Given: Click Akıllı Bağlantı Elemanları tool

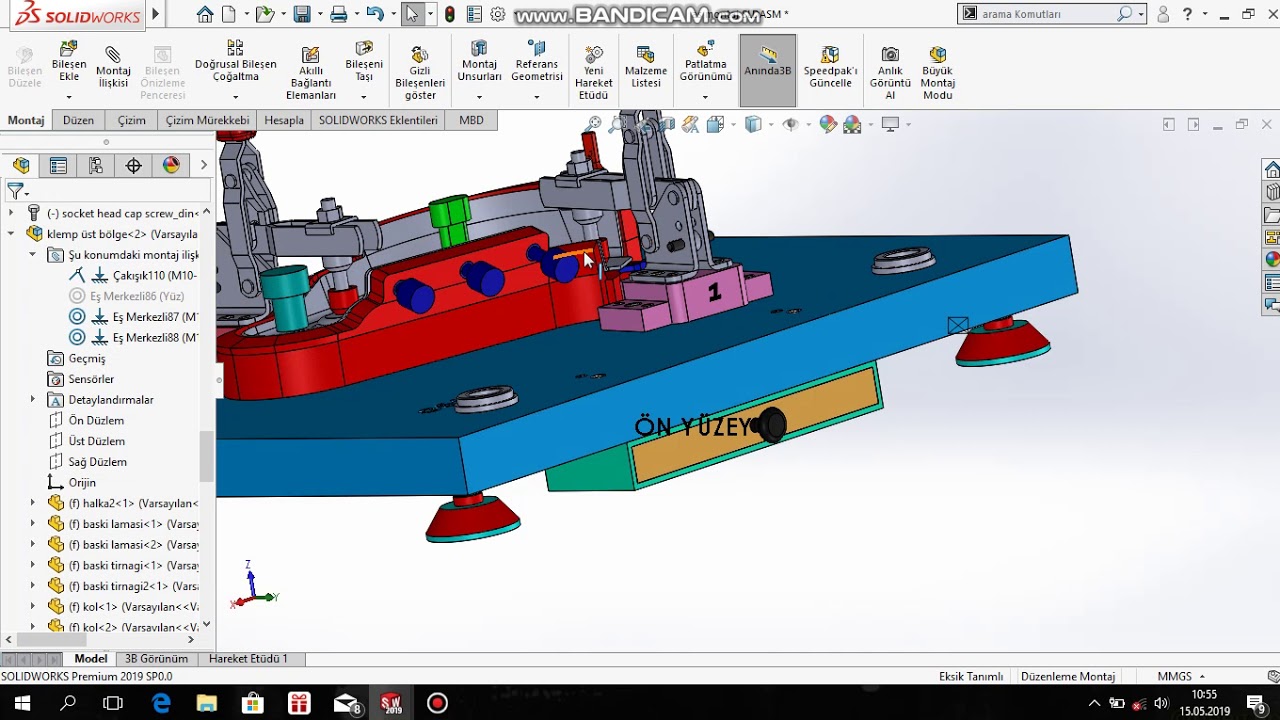Looking at the screenshot, I should coord(311,72).
